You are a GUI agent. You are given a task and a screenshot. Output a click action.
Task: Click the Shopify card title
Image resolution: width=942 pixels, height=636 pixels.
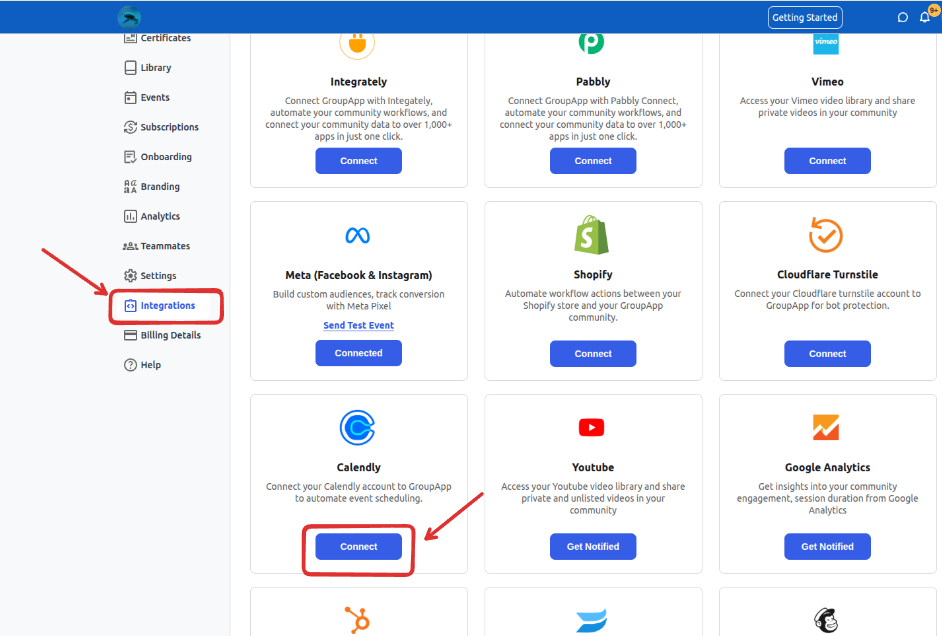click(593, 274)
